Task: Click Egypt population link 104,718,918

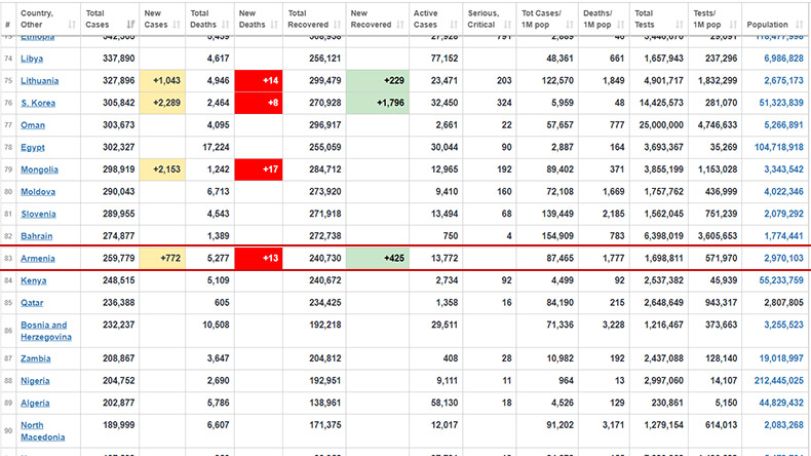Action: 779,147
